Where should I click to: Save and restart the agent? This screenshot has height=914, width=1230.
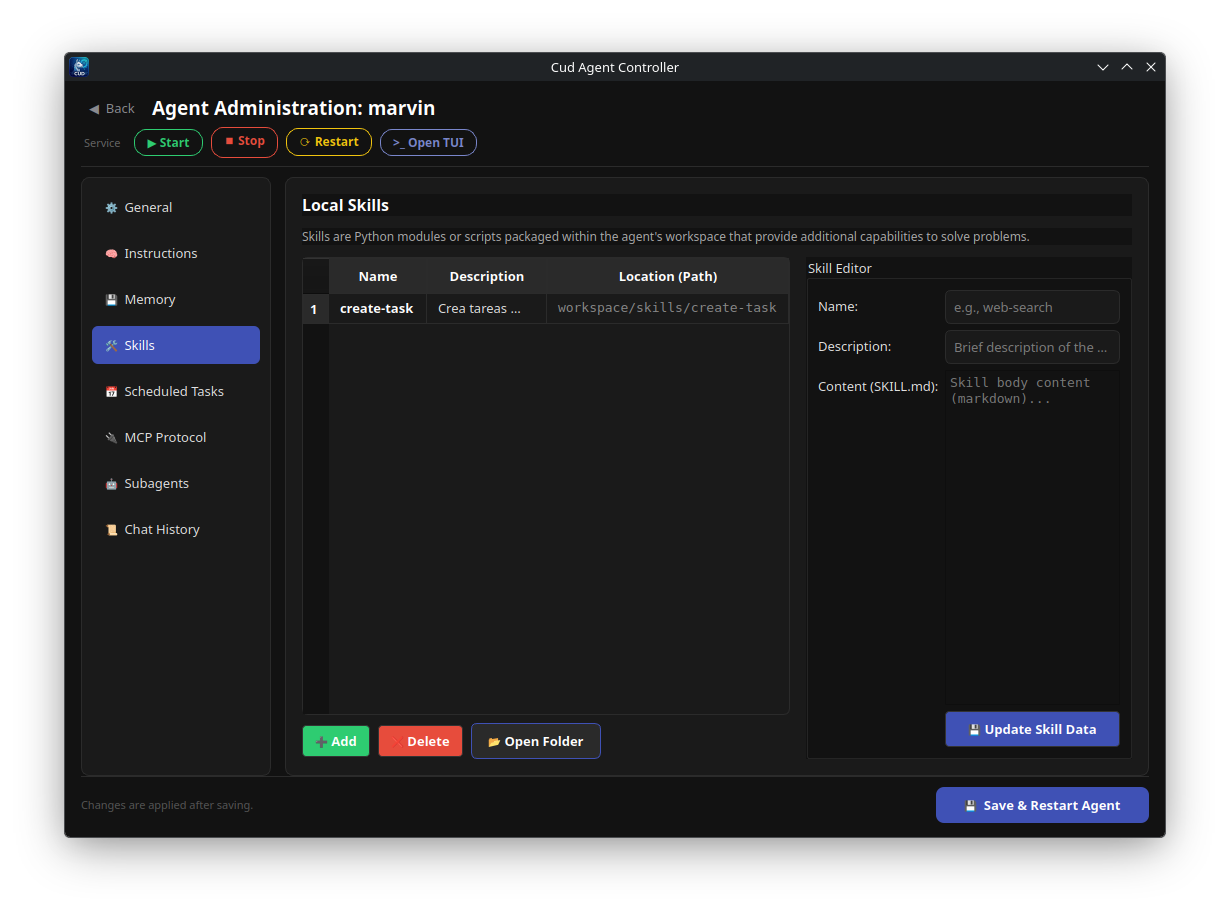(x=1042, y=805)
